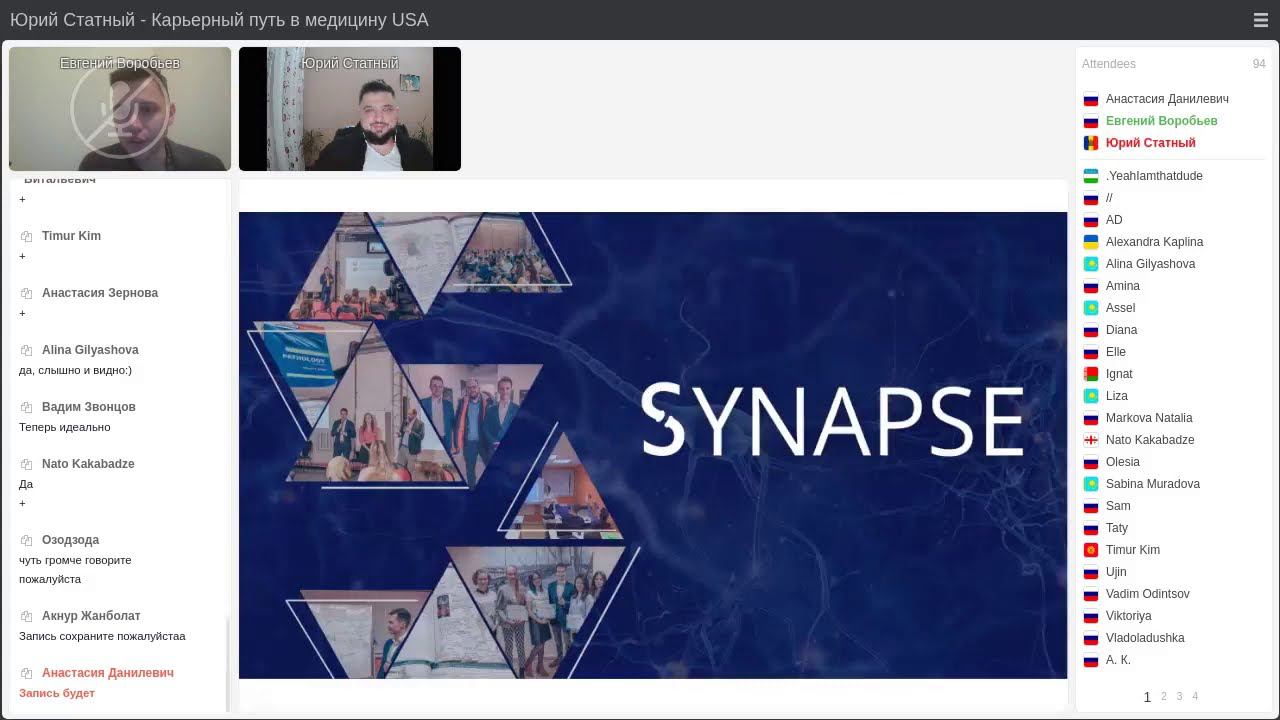
Task: Click the flag icon next to Amina
Action: point(1091,286)
